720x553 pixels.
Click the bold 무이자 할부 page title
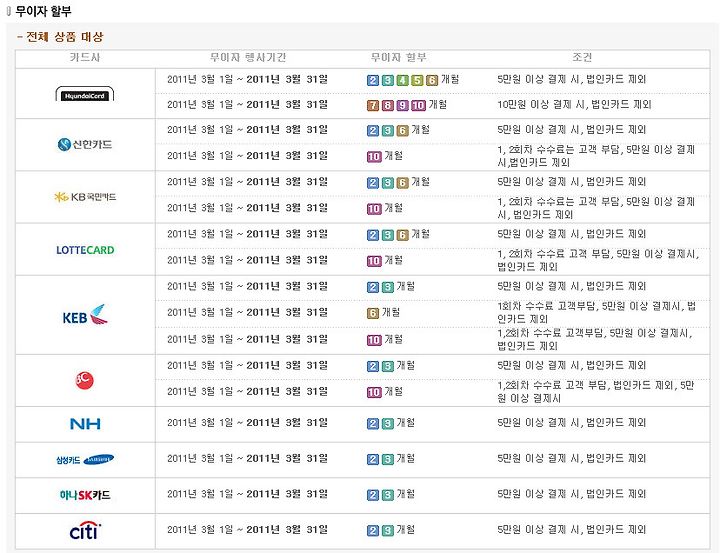point(44,11)
